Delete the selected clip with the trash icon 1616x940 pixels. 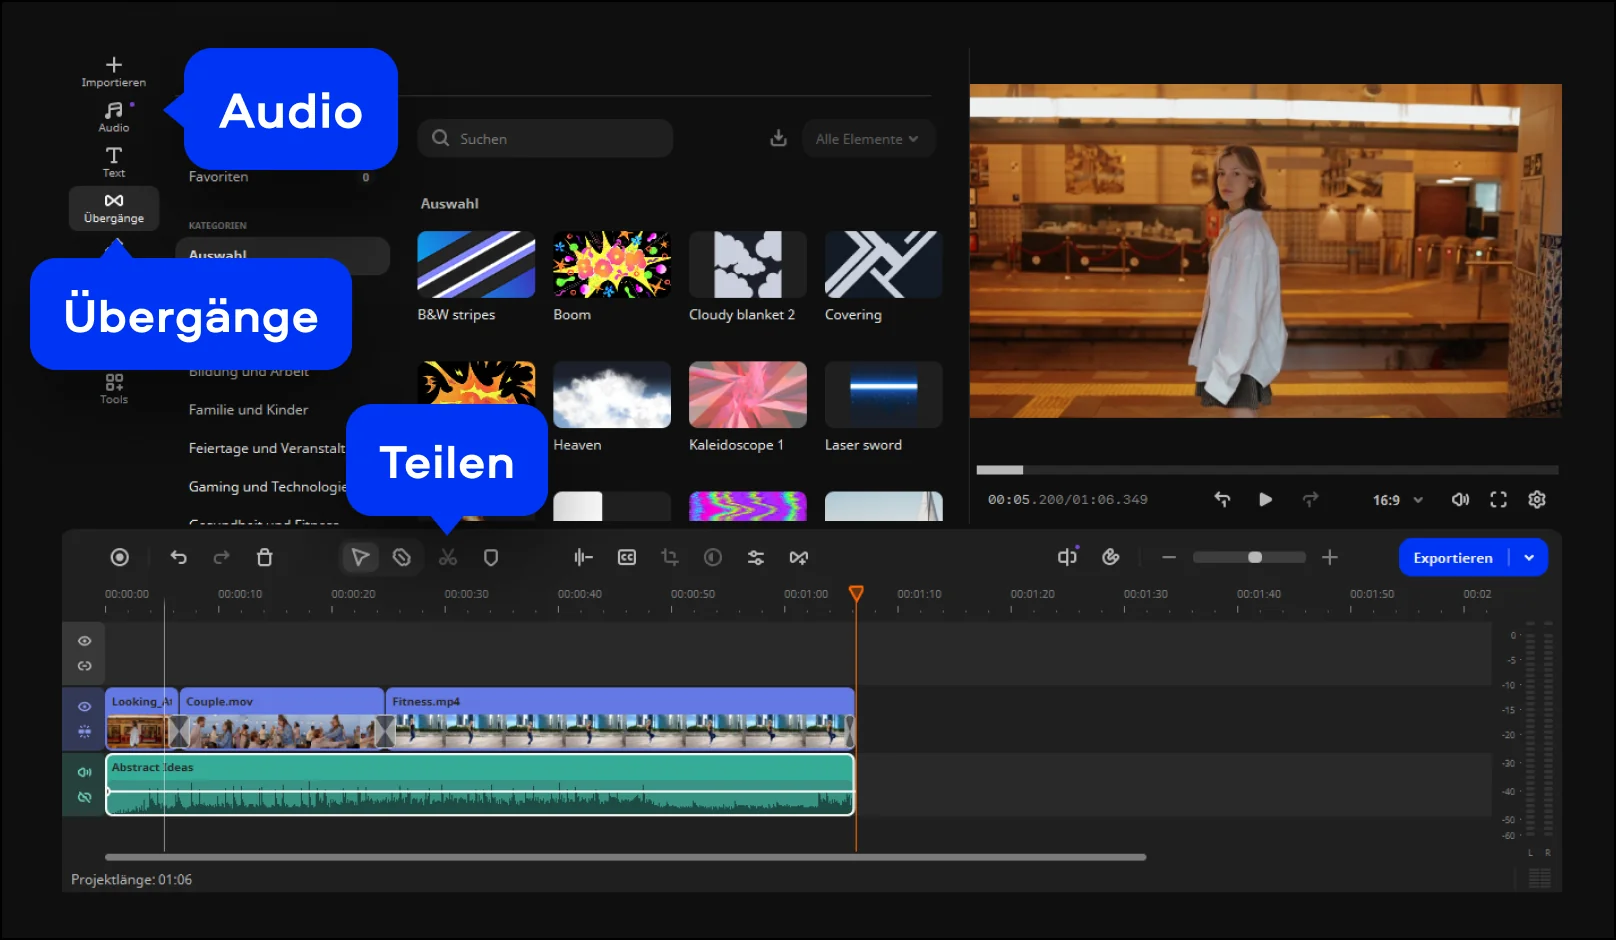264,557
